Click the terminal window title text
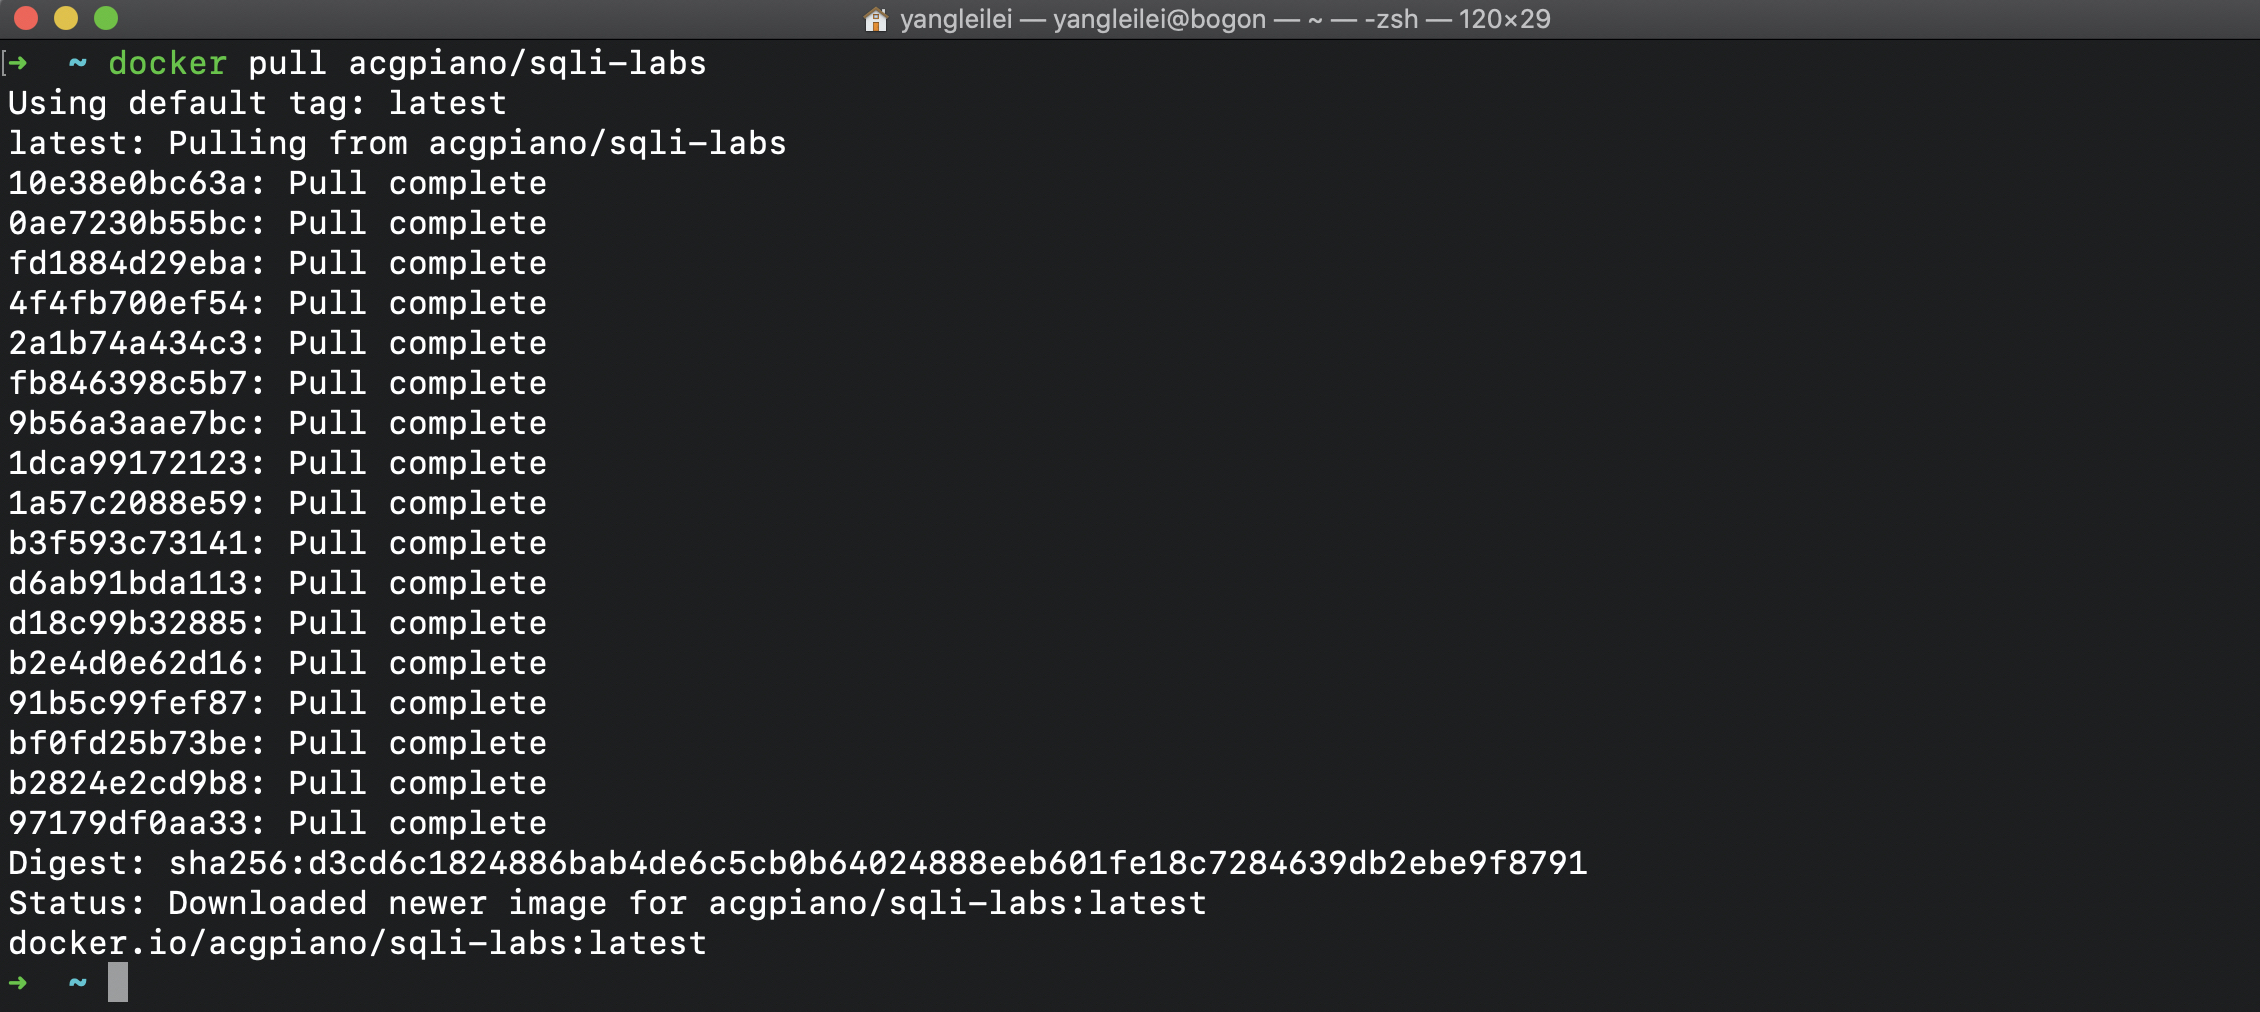The image size is (2260, 1012). pos(1225,19)
